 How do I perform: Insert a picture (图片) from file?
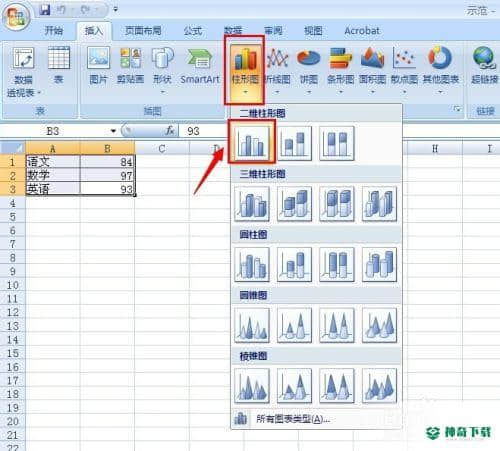tap(98, 65)
